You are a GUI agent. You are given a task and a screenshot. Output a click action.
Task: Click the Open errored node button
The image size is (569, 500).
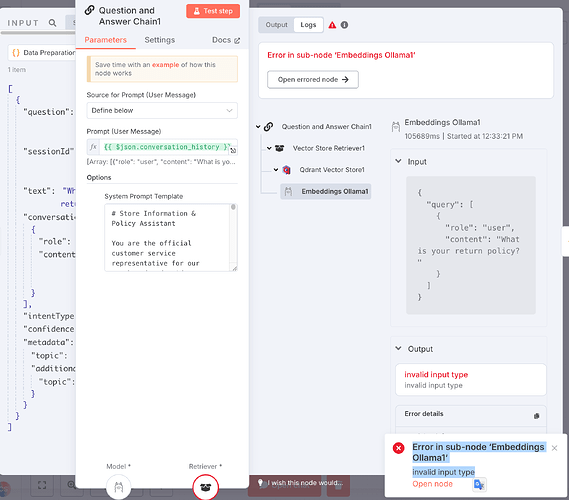tap(313, 79)
